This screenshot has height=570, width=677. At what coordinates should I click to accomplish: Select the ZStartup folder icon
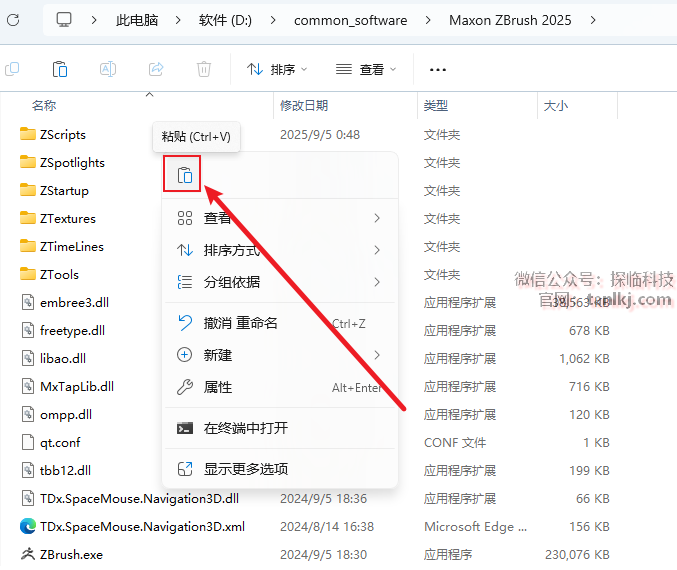pyautogui.click(x=28, y=190)
